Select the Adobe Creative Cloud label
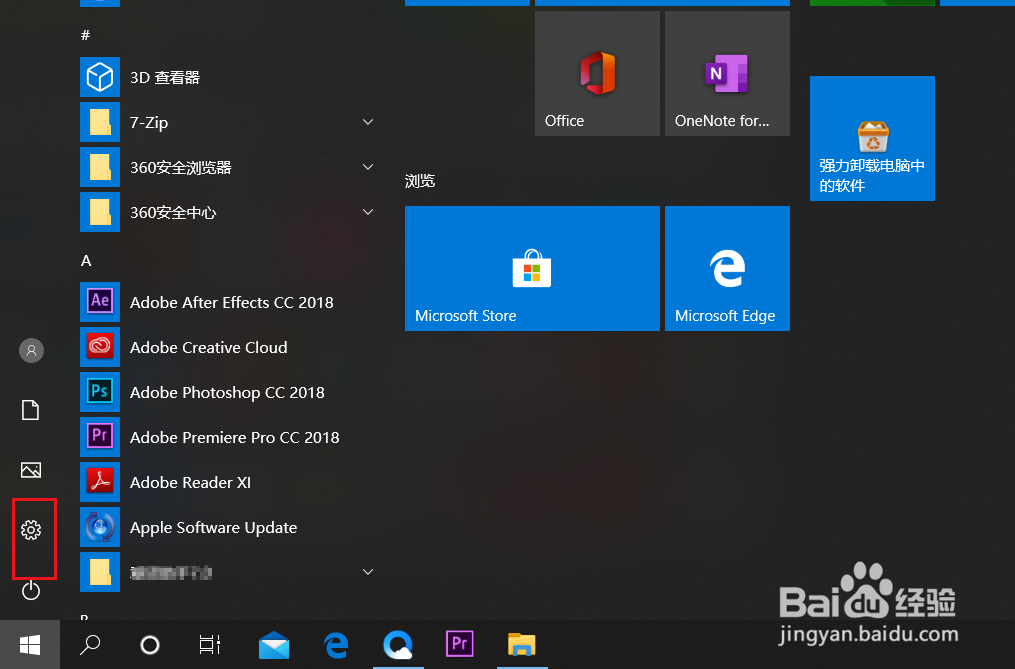Viewport: 1015px width, 669px height. click(x=208, y=348)
